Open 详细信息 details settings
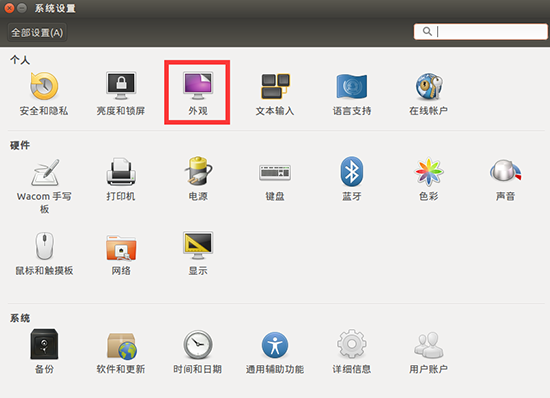 (352, 352)
